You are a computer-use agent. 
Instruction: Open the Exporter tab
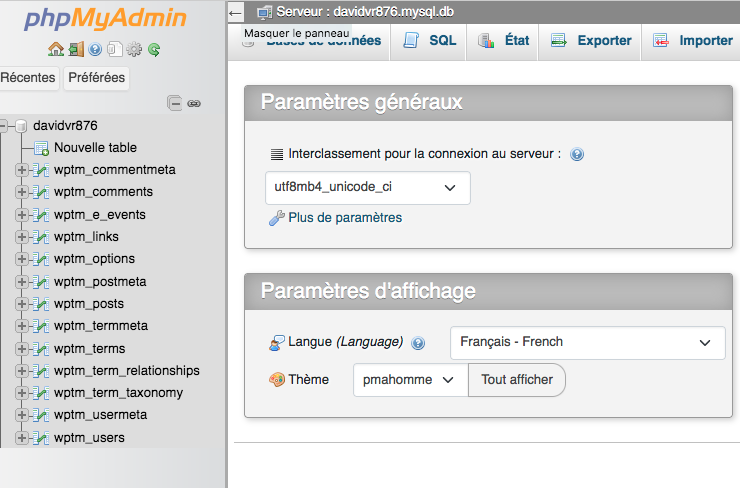click(590, 41)
